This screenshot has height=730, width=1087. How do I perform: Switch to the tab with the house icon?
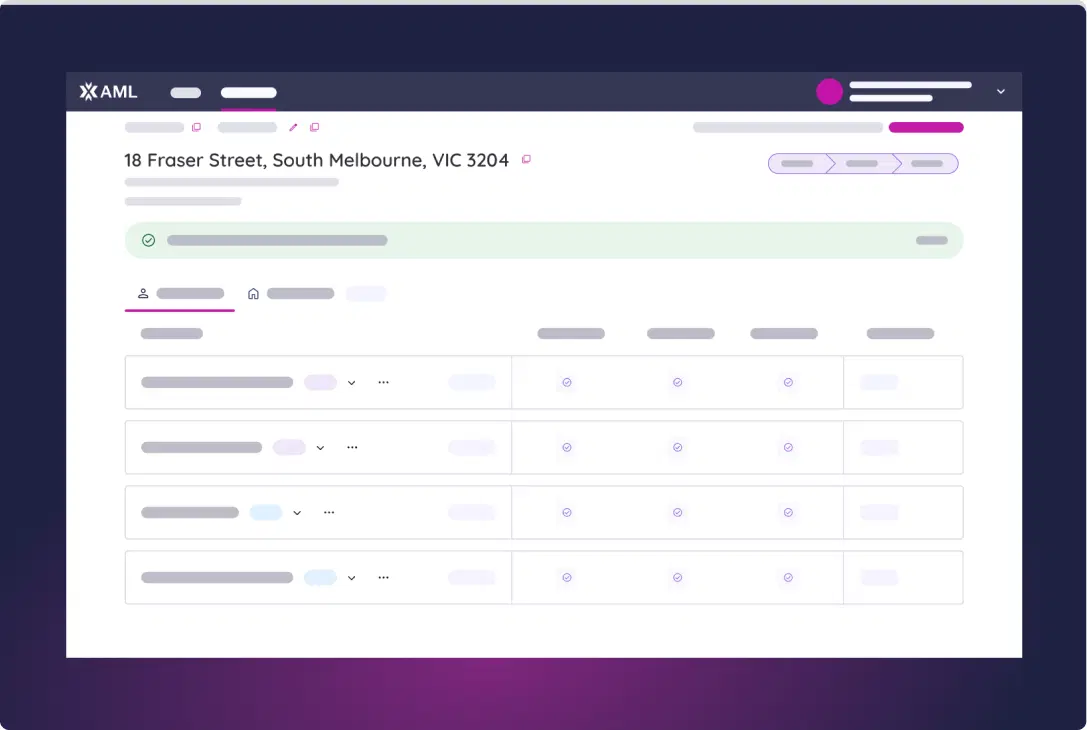[290, 294]
